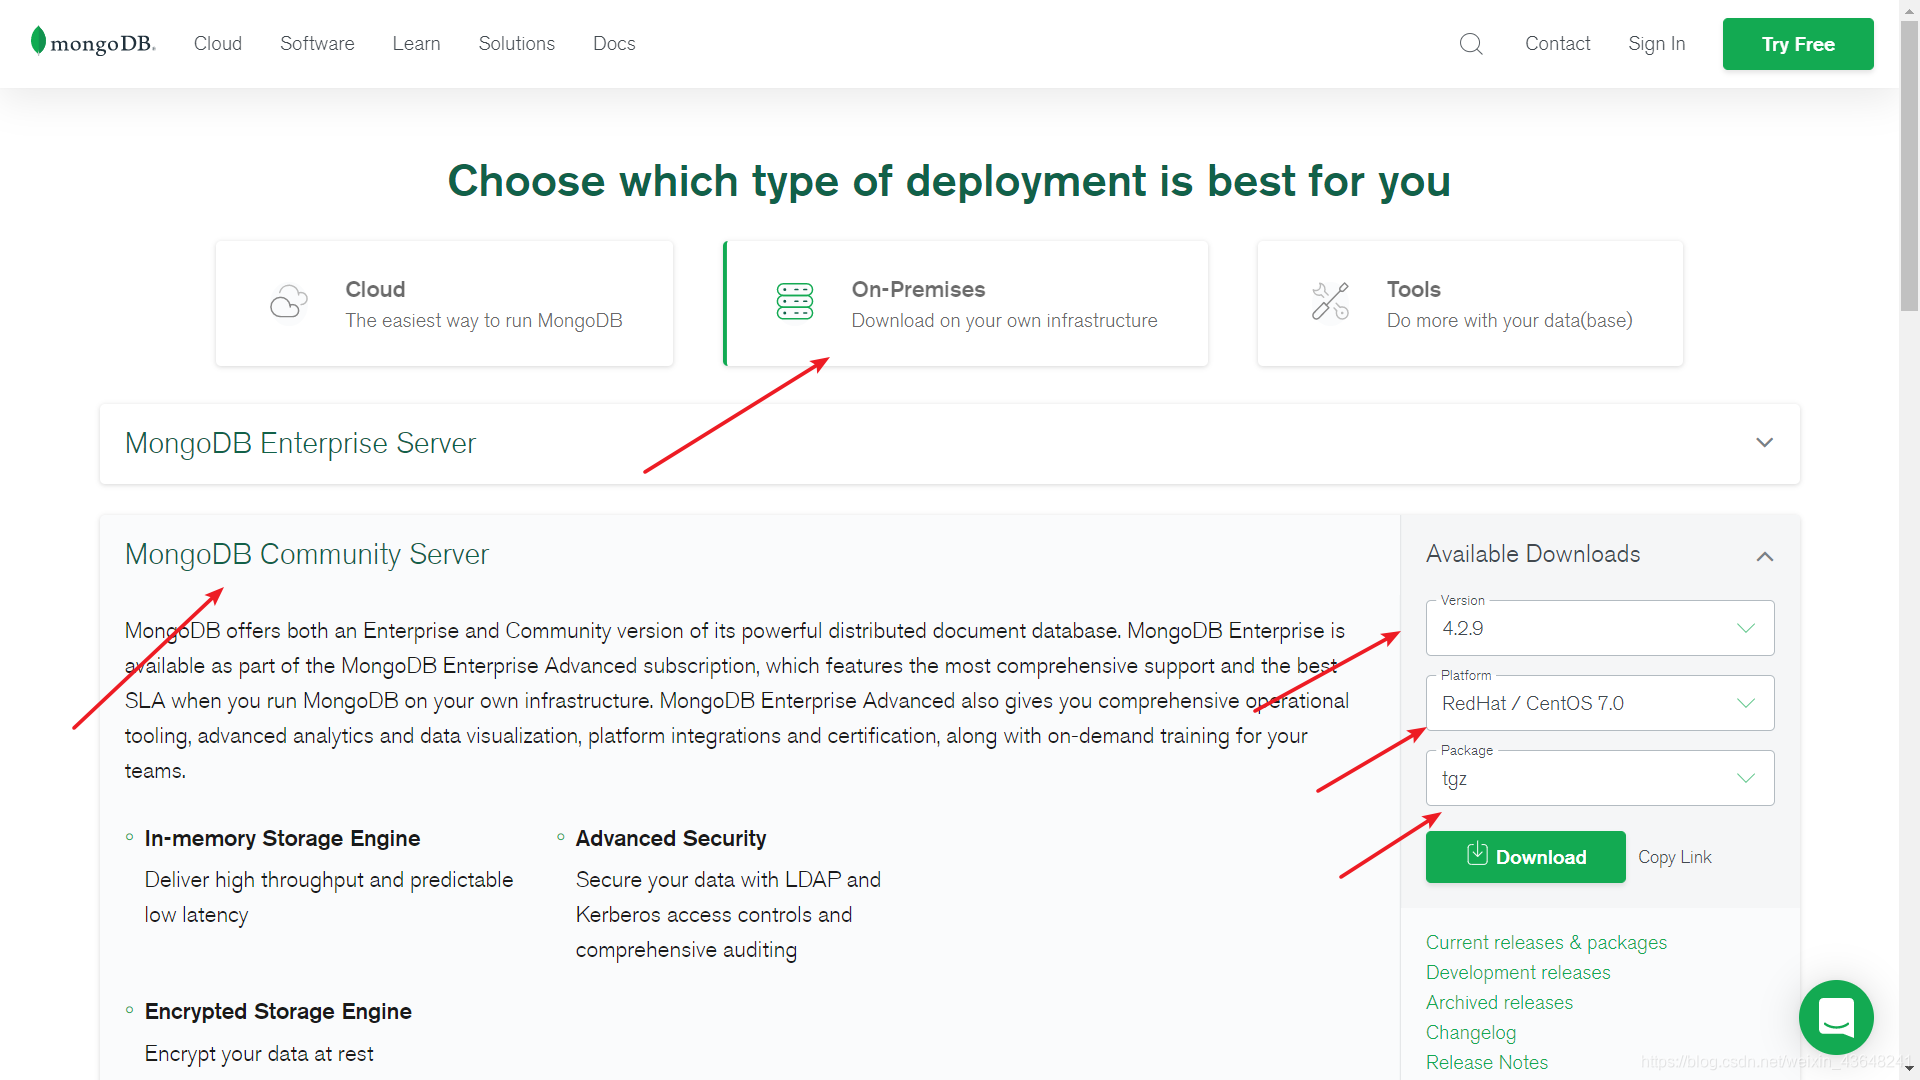Click the page title about deployment type
Image resolution: width=1920 pixels, height=1080 pixels.
coord(949,181)
